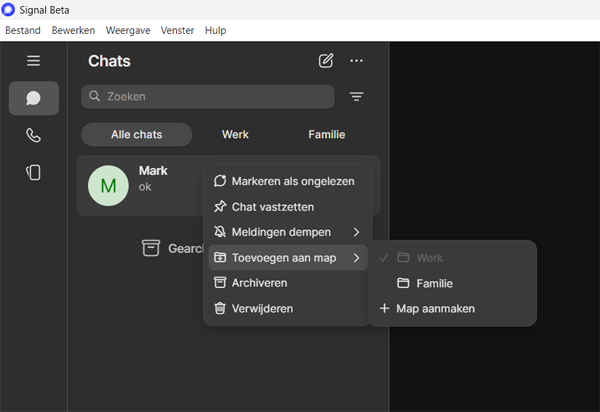Viewport: 600px width, 412px height.
Task: Click Verwijderen to delete the chat
Action: point(262,308)
